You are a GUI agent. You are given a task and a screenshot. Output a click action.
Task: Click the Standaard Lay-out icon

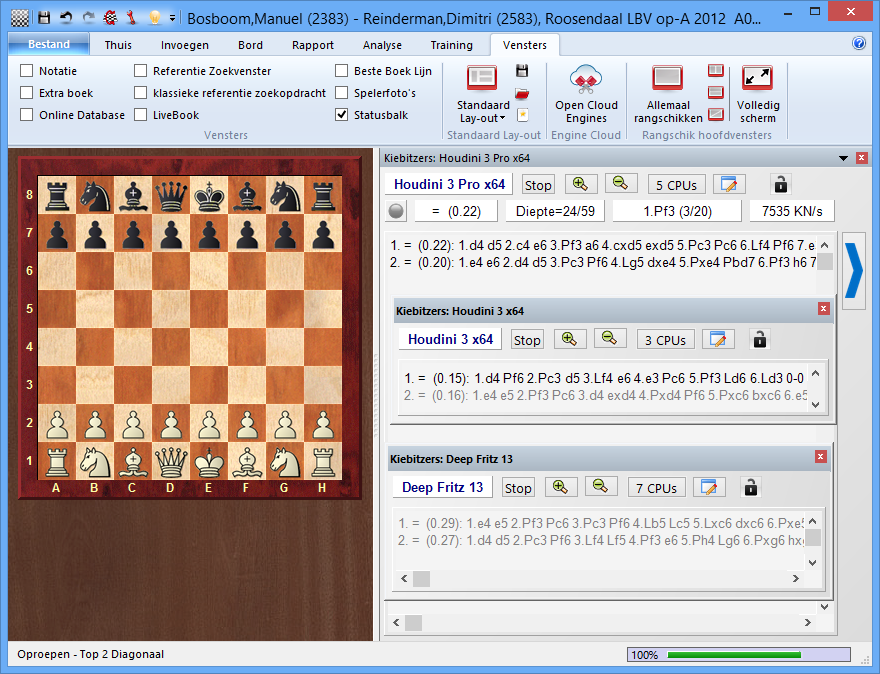tap(482, 78)
